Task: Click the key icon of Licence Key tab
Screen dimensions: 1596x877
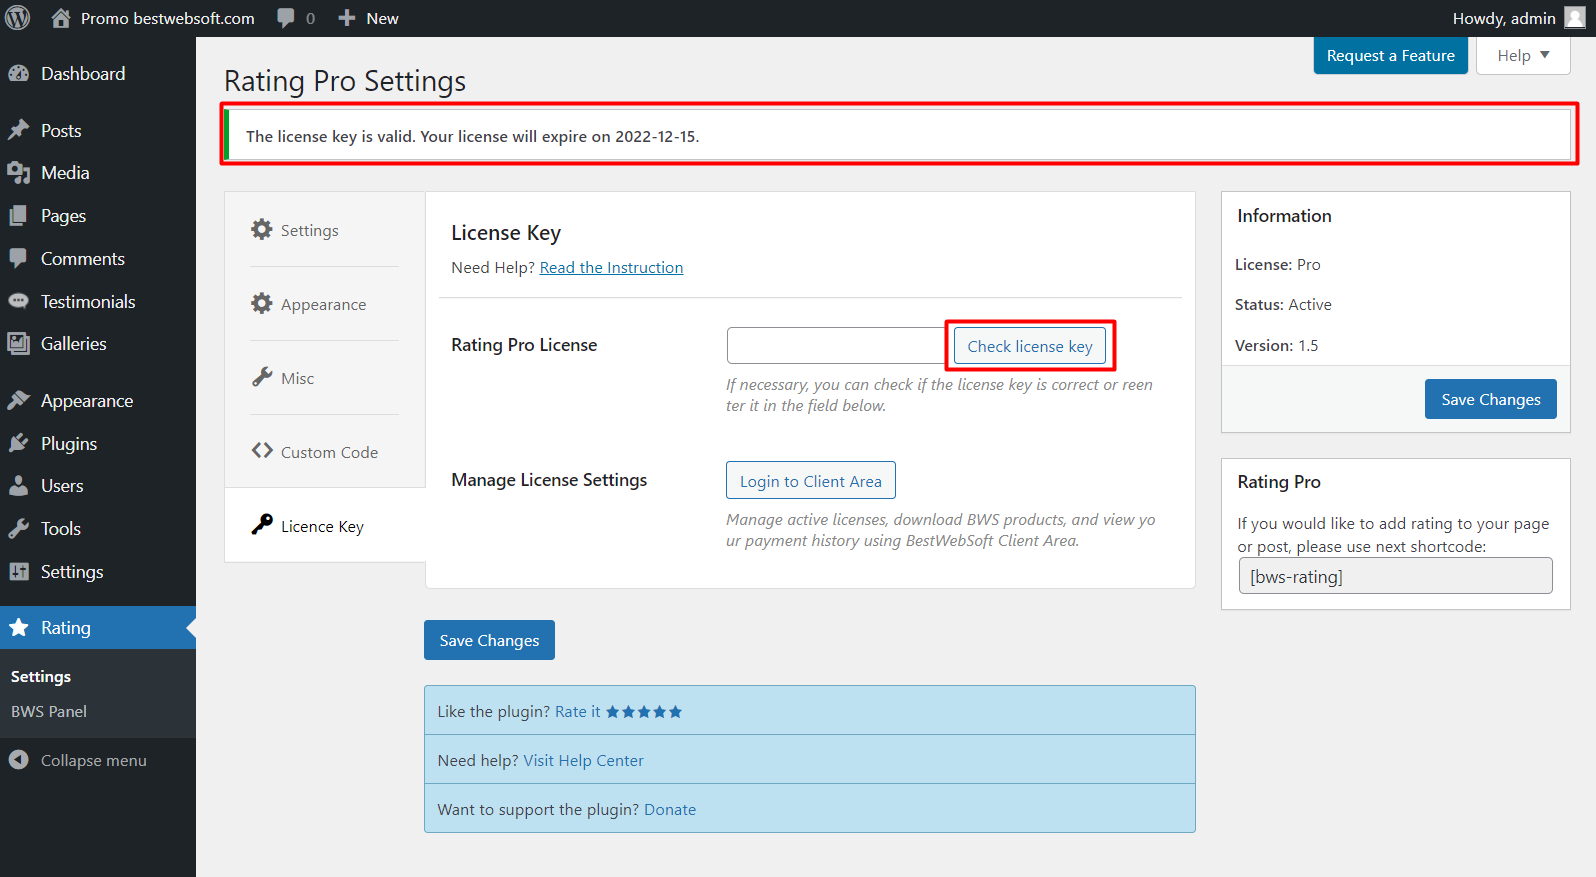Action: pyautogui.click(x=262, y=524)
